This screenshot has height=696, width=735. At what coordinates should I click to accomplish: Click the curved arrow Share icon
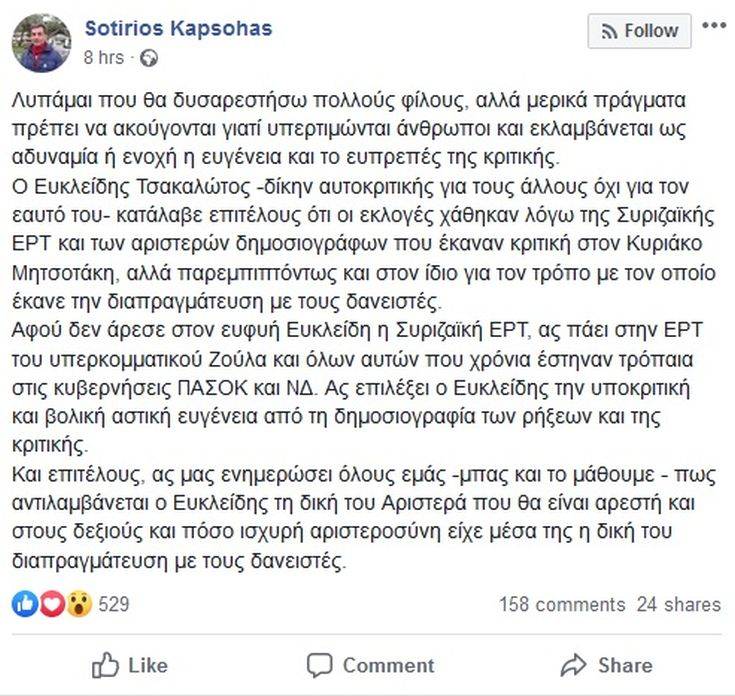pos(573,665)
